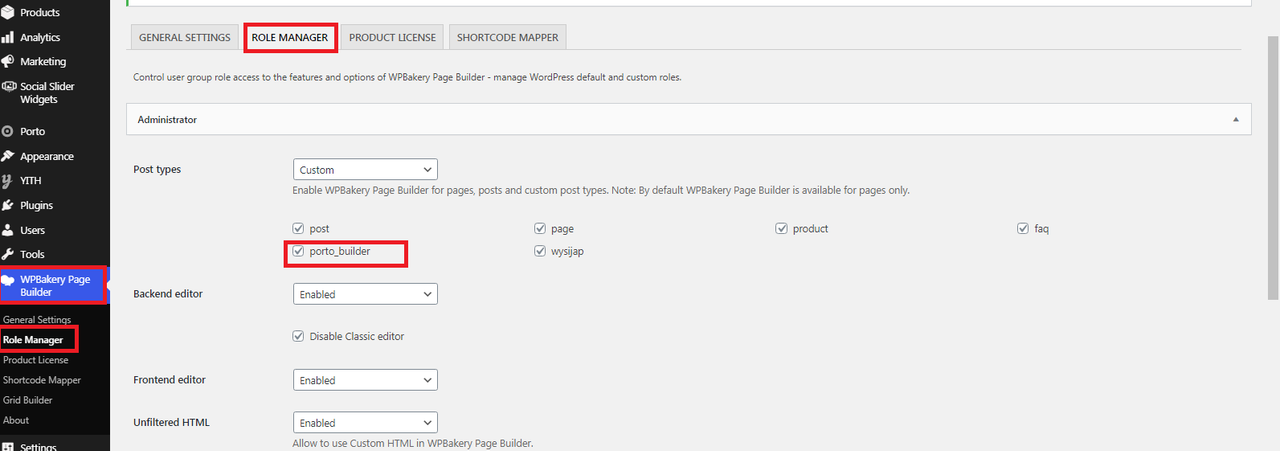Open Product License sidebar submenu item

[x=36, y=360]
